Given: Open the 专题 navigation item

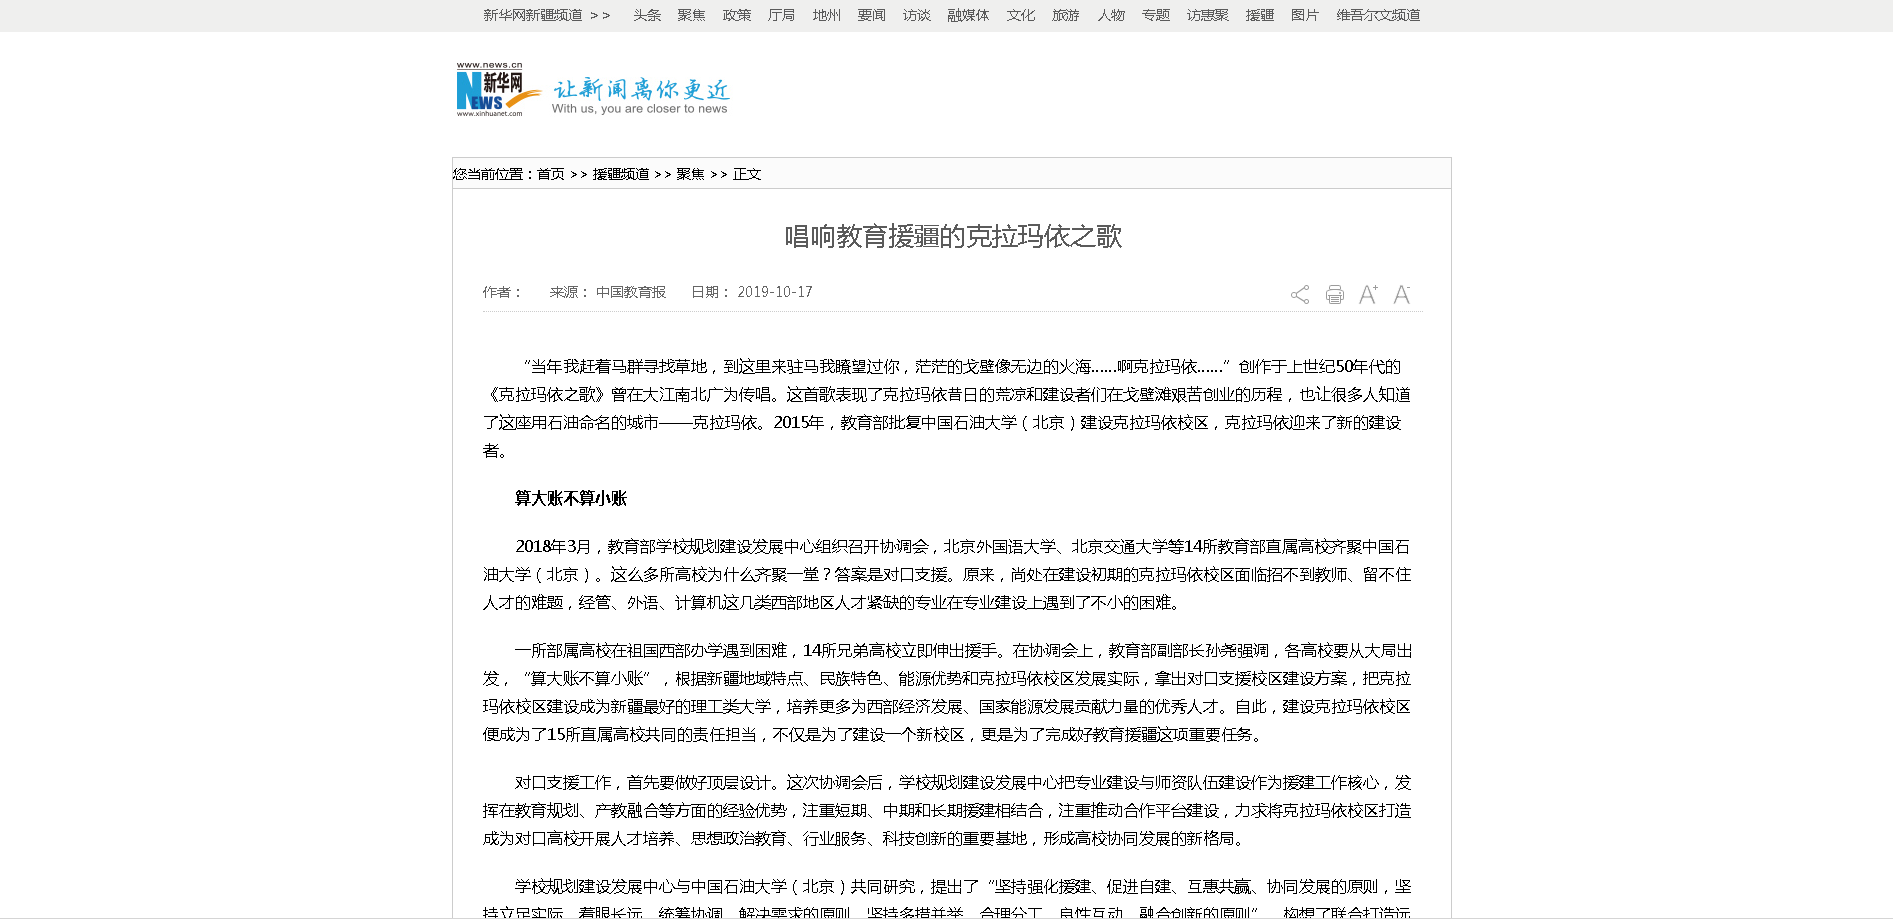Looking at the screenshot, I should pyautogui.click(x=1156, y=15).
